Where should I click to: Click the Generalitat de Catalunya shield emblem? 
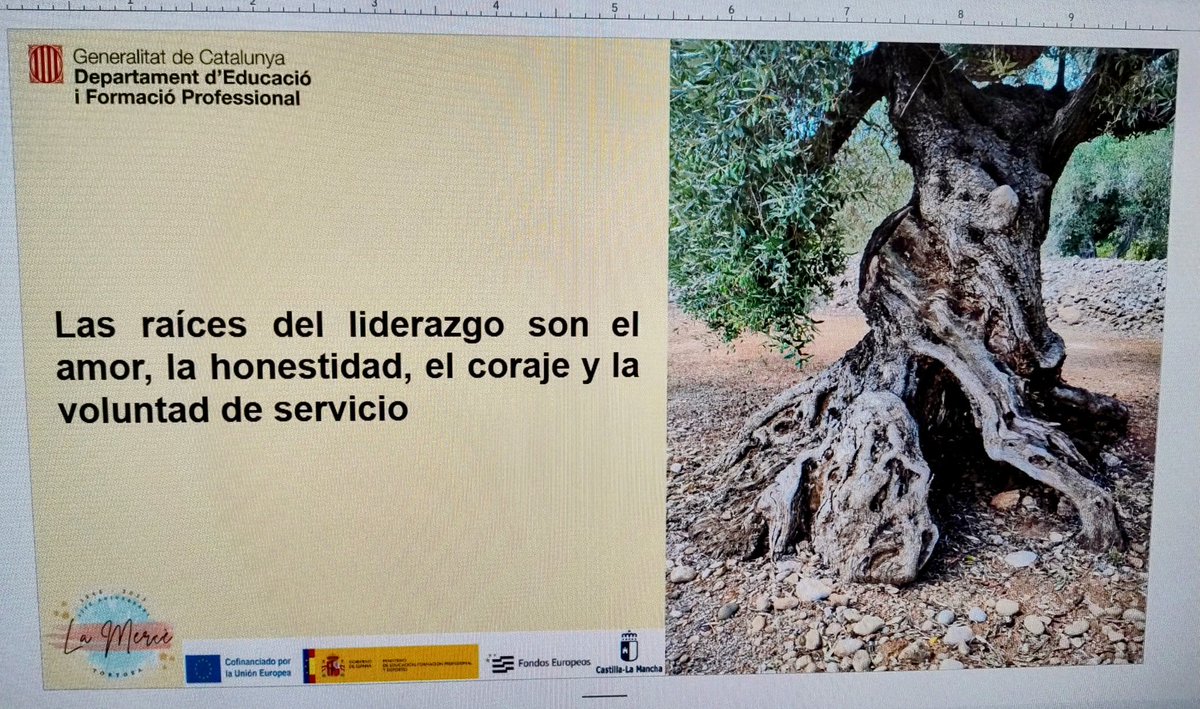(x=46, y=64)
